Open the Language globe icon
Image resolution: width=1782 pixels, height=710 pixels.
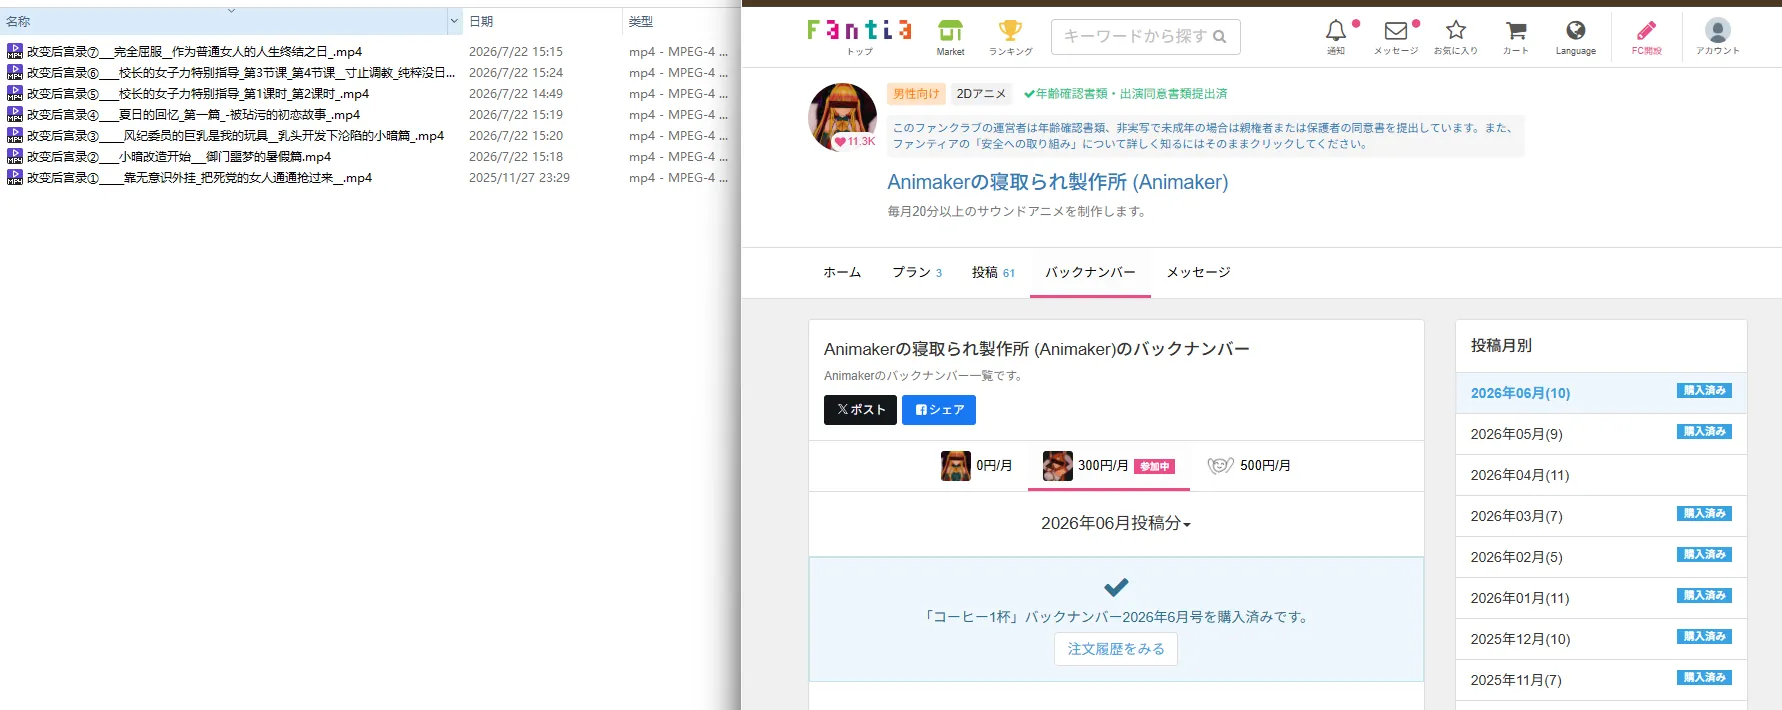pos(1575,31)
